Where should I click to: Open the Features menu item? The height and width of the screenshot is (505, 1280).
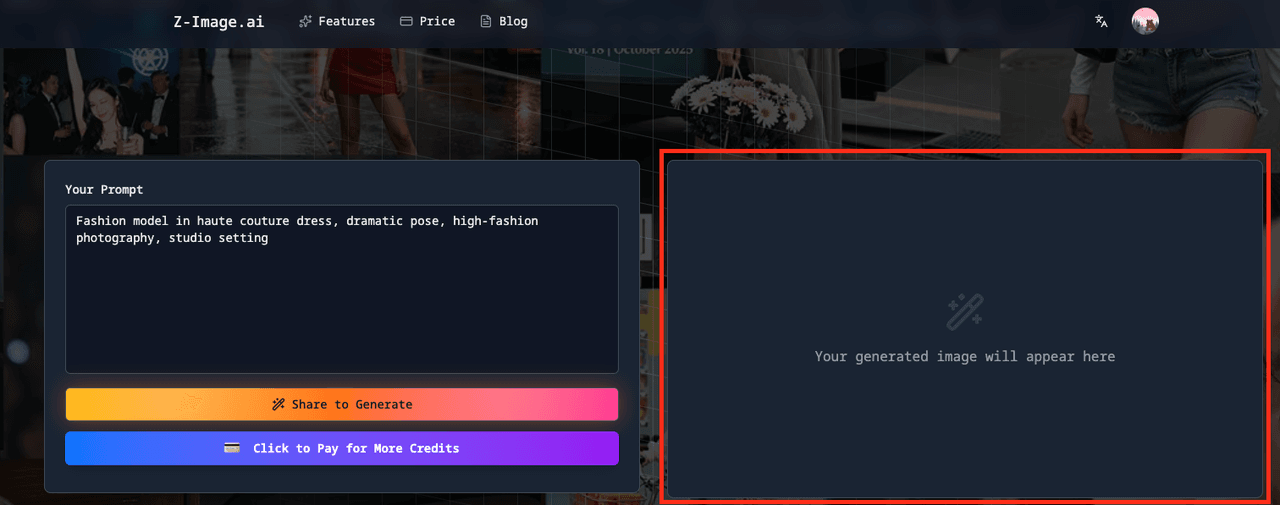pyautogui.click(x=337, y=21)
